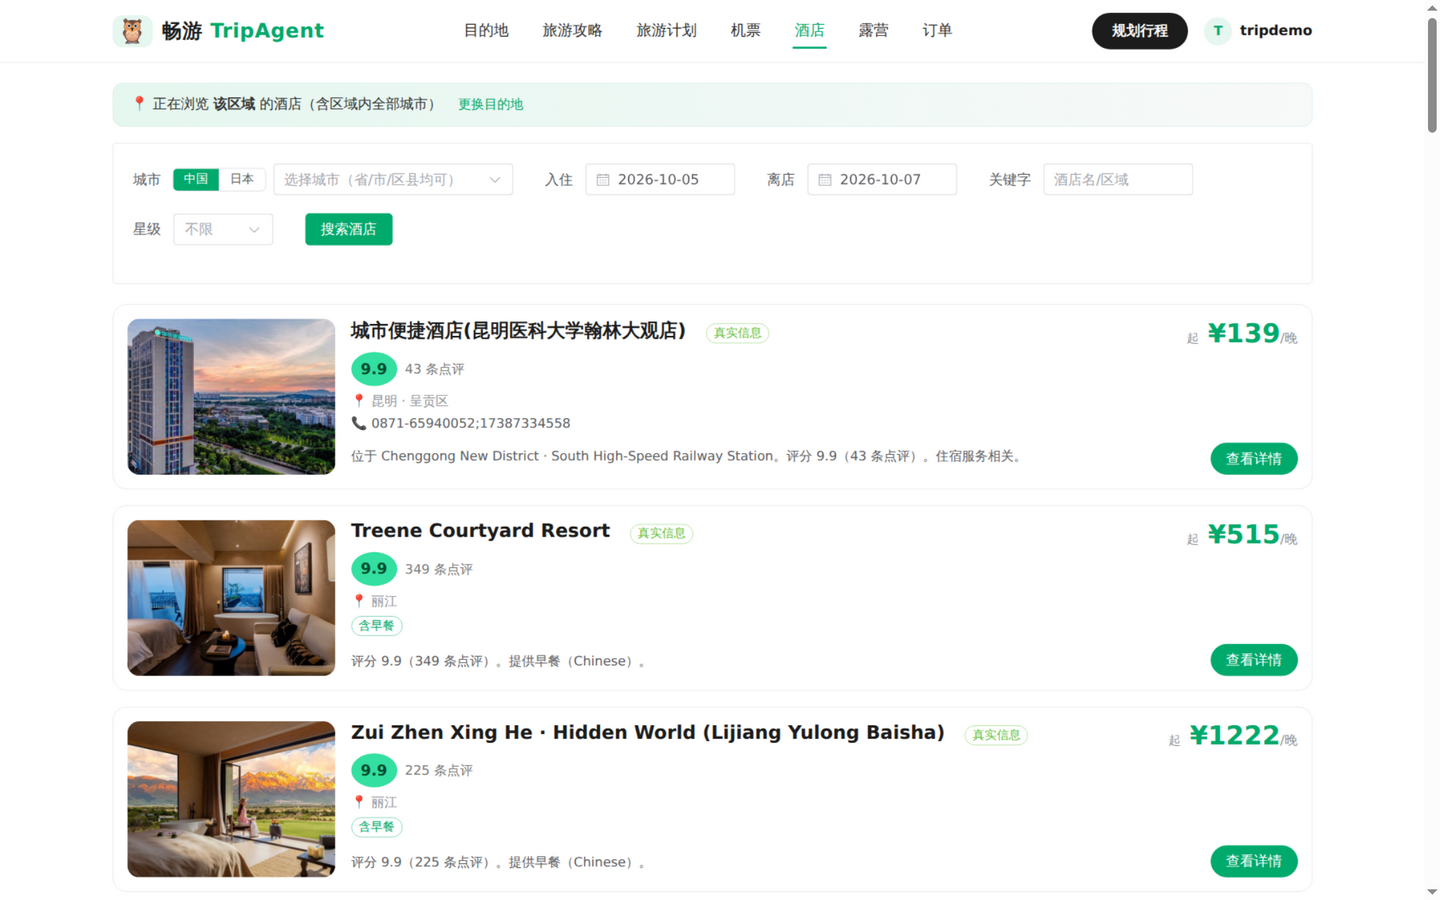Click the ¥139 price text

click(1243, 333)
